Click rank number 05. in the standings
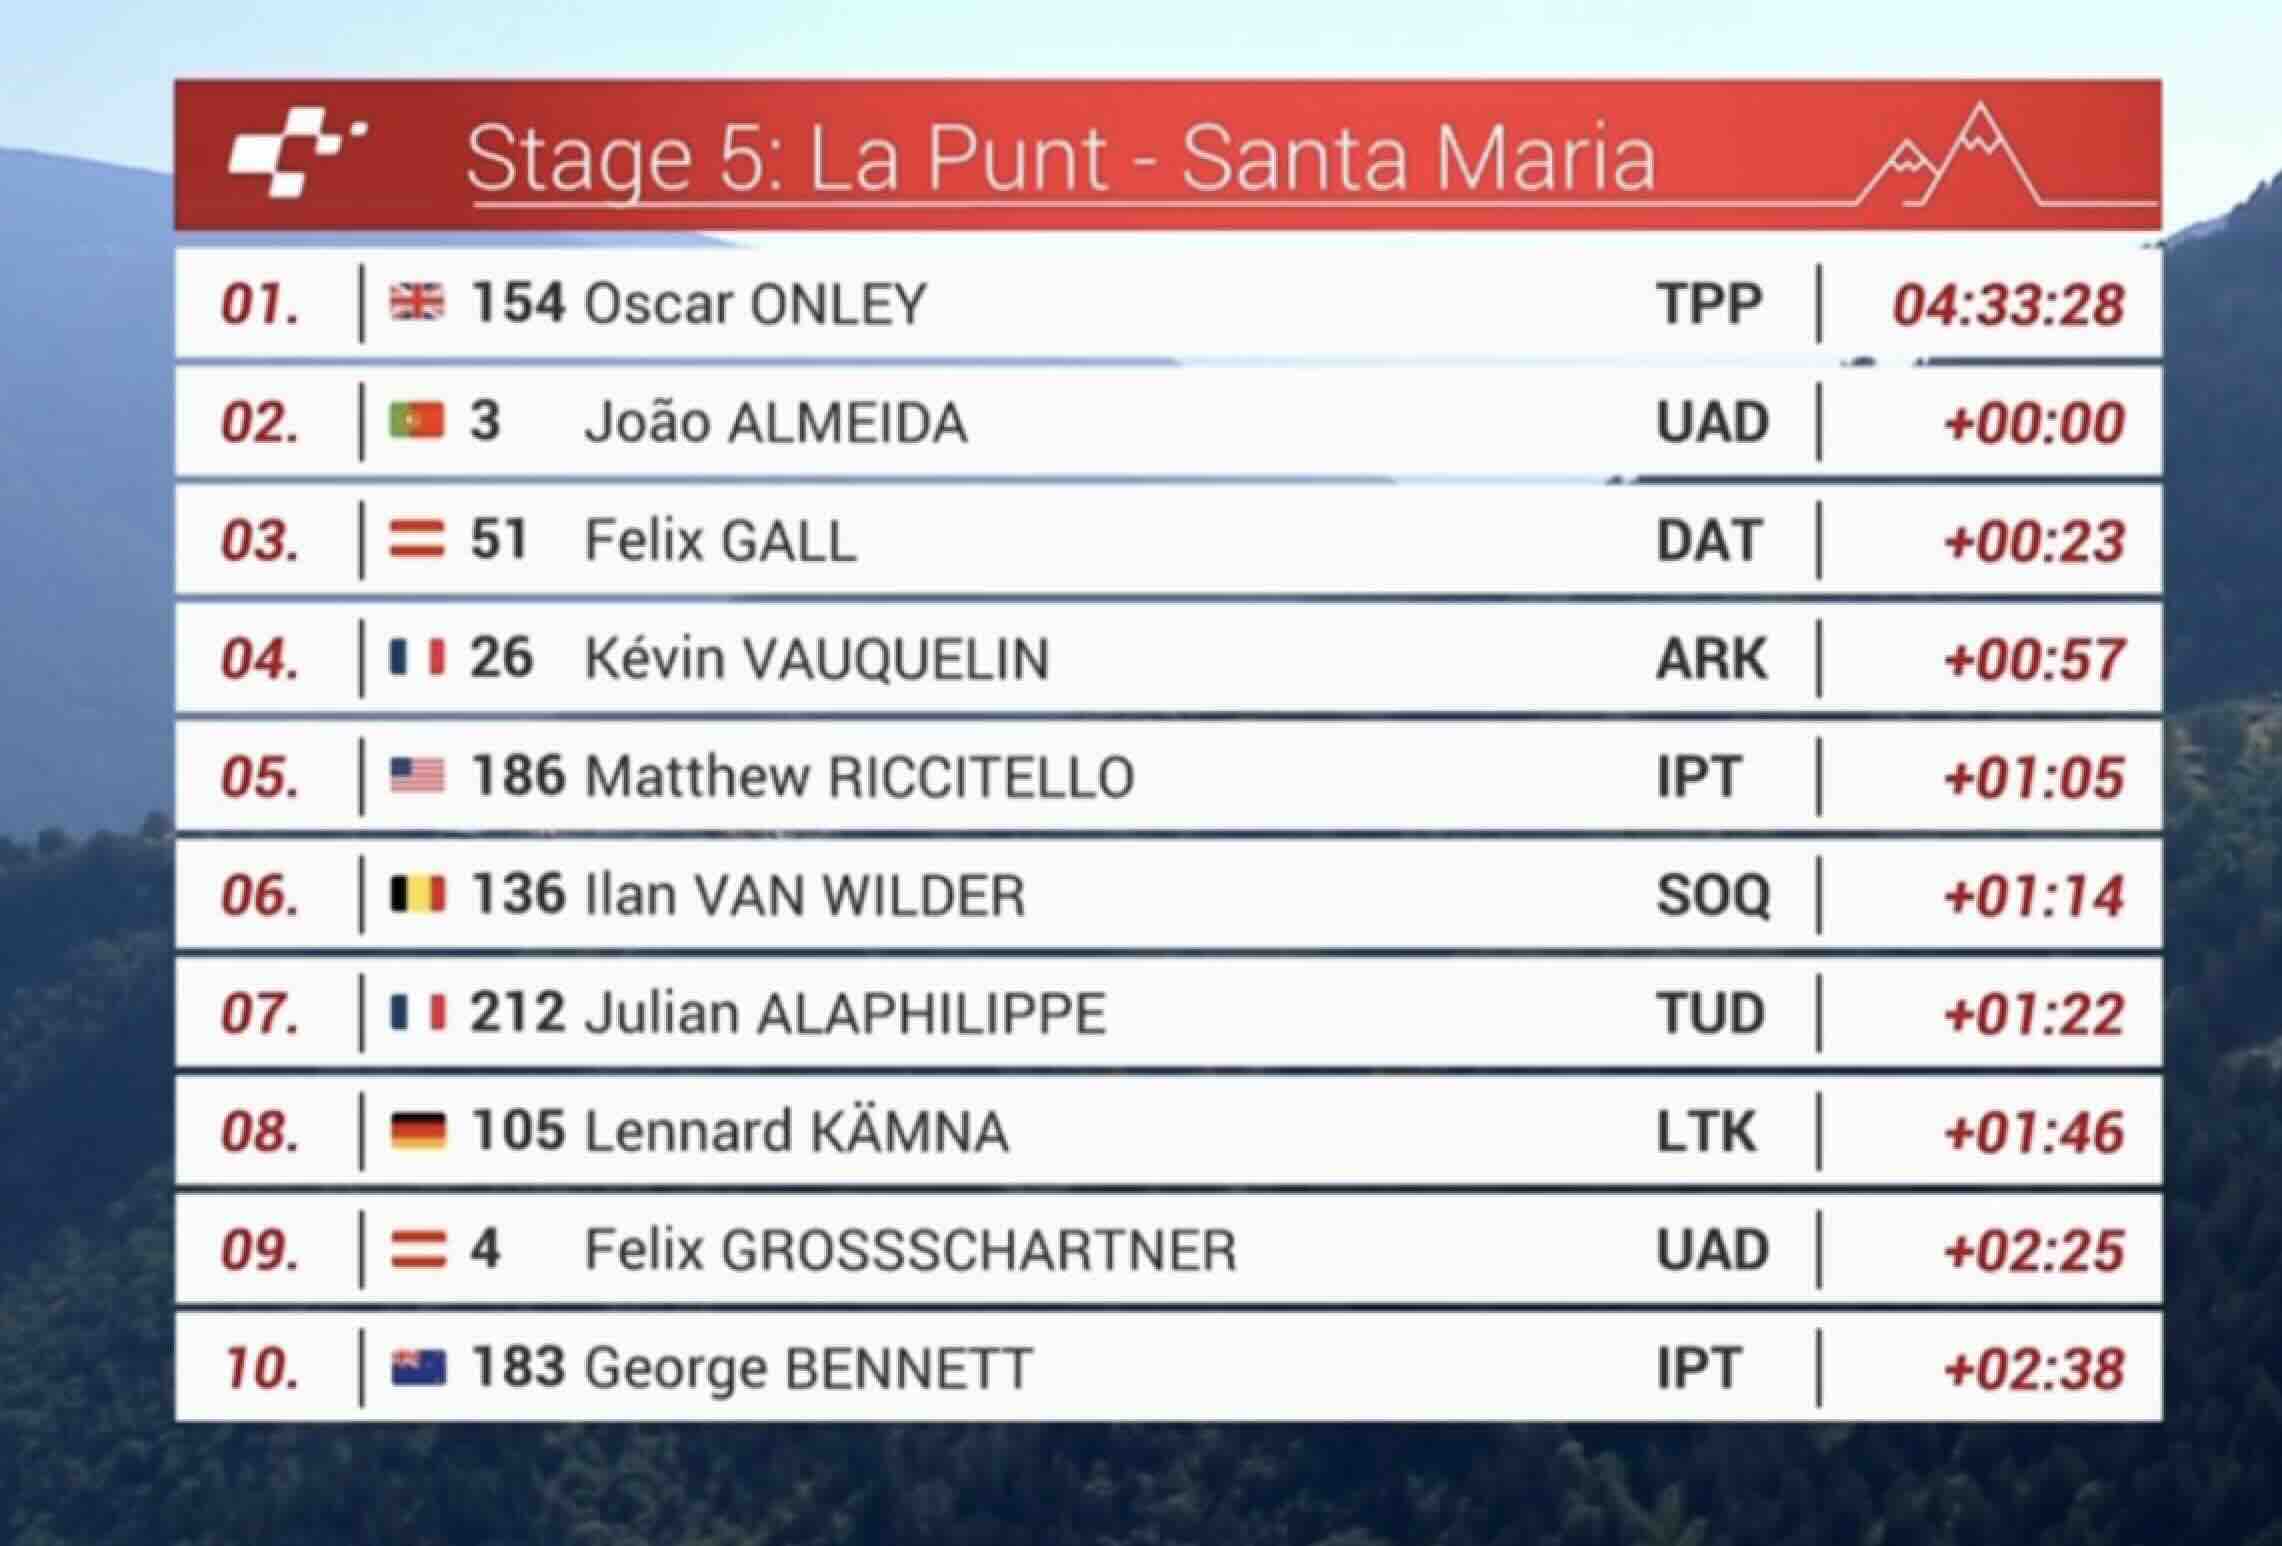2282x1546 pixels. click(x=260, y=777)
